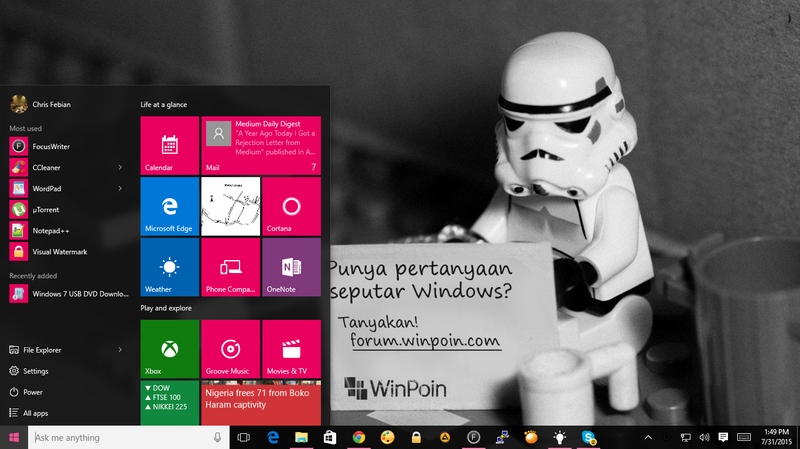Launch CCleaner from Most used list
This screenshot has height=449, width=800.
point(67,167)
